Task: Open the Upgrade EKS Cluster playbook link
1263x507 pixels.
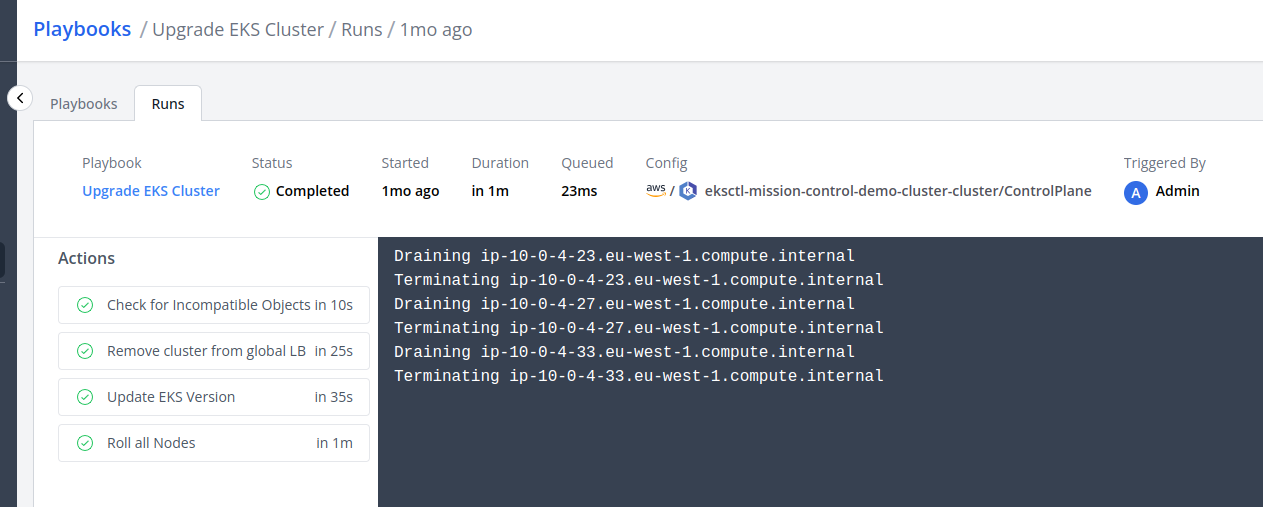Action: pyautogui.click(x=151, y=191)
